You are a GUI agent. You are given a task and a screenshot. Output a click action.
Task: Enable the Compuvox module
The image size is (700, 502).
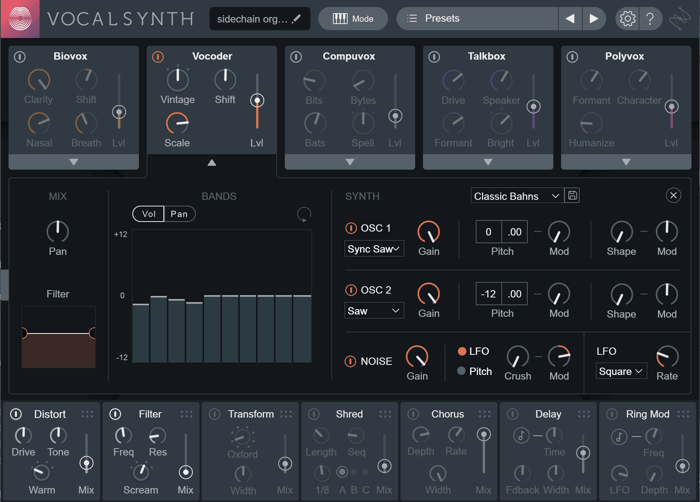tap(296, 57)
